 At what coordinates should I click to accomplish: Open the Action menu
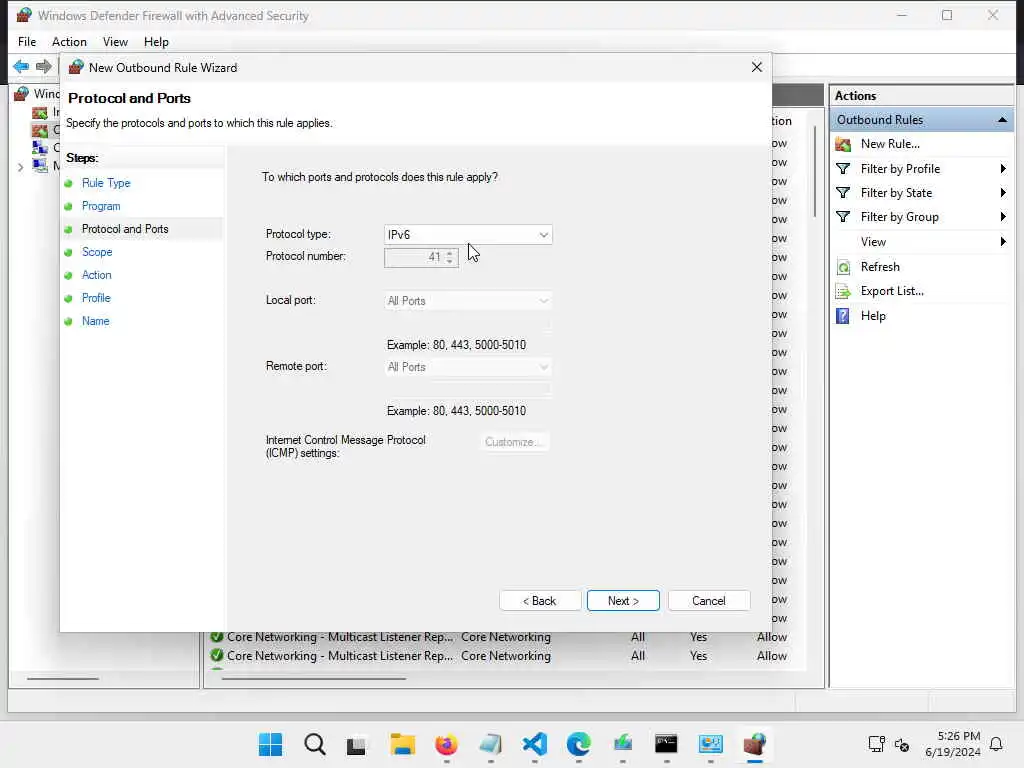(69, 42)
